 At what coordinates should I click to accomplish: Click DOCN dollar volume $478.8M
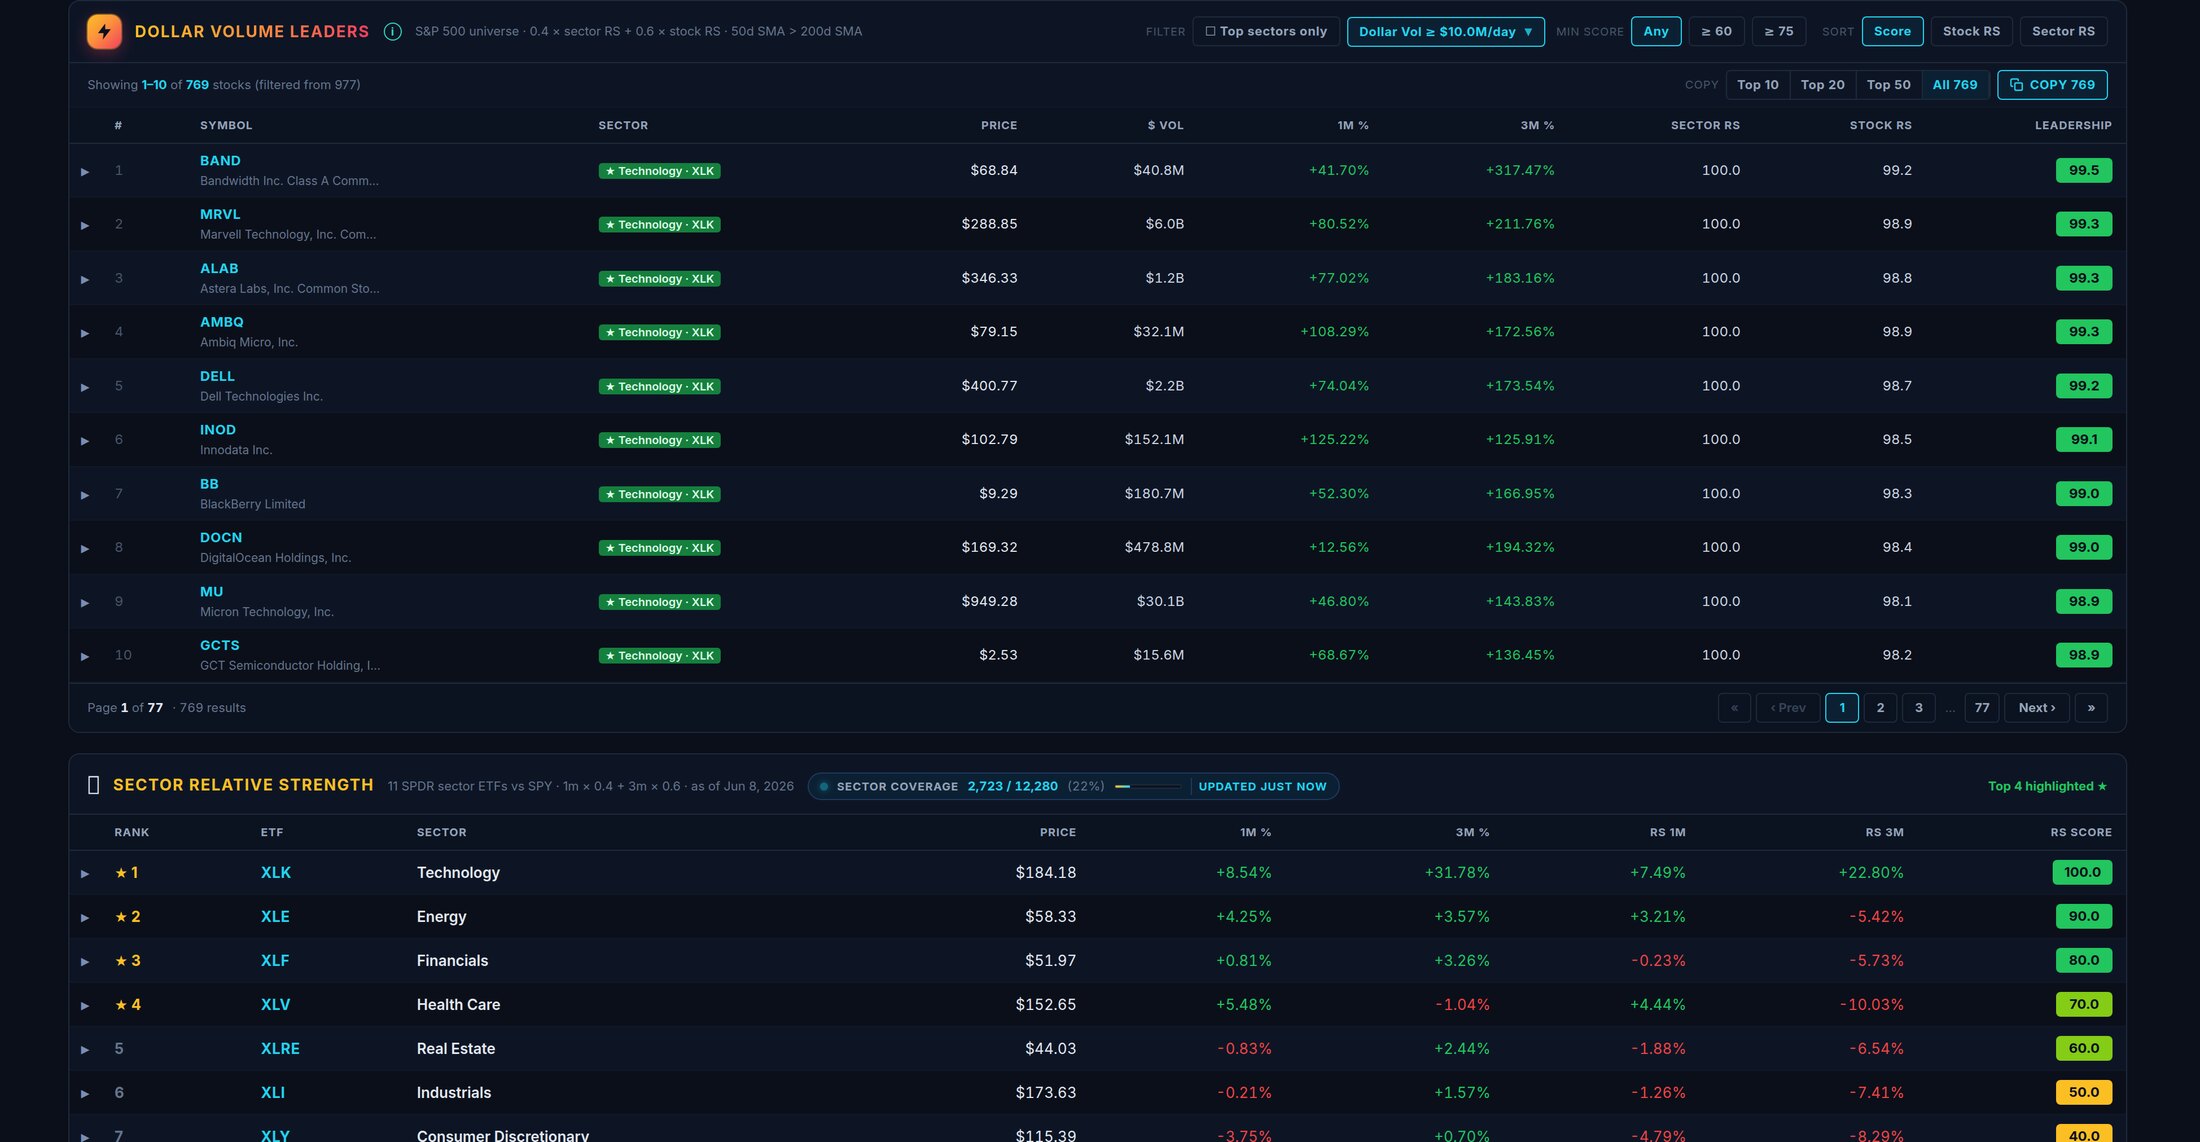click(1154, 548)
